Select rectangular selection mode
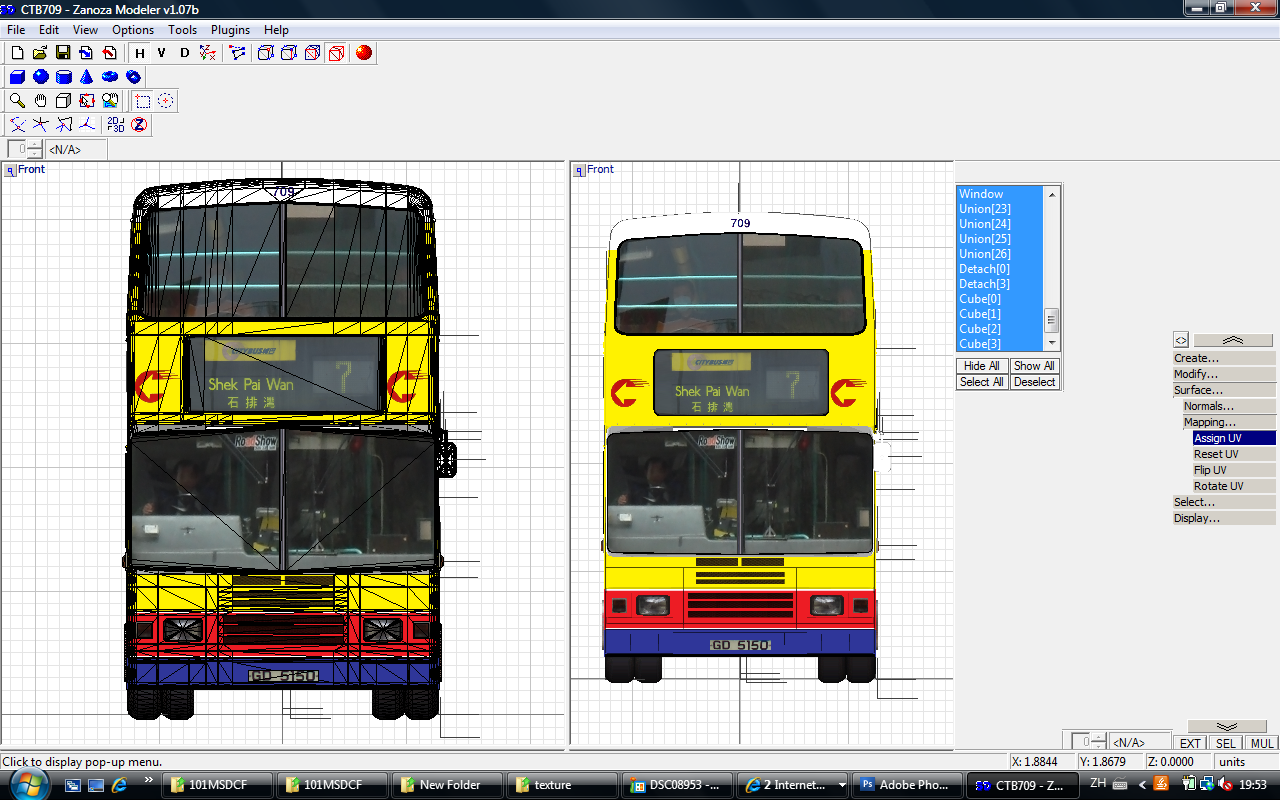 point(142,101)
